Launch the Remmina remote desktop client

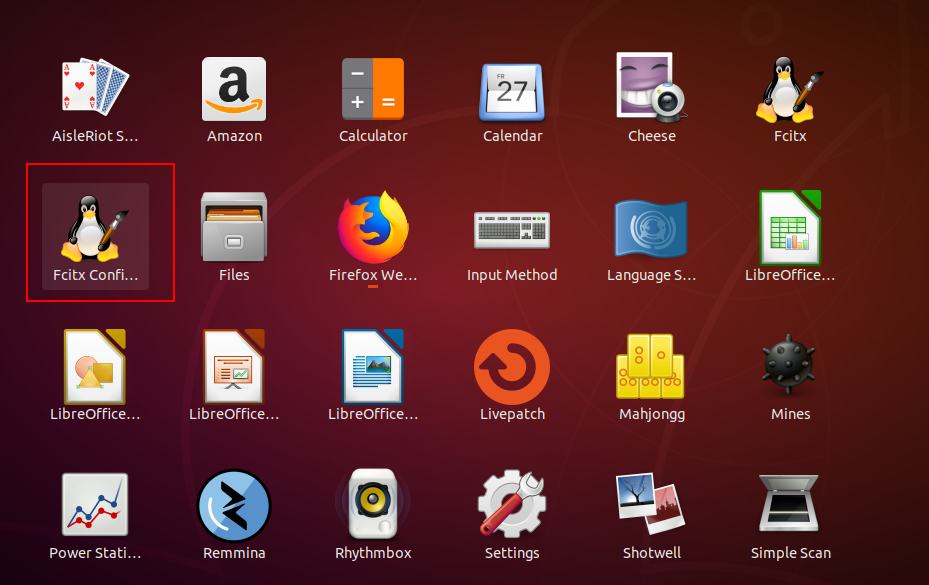(x=234, y=505)
